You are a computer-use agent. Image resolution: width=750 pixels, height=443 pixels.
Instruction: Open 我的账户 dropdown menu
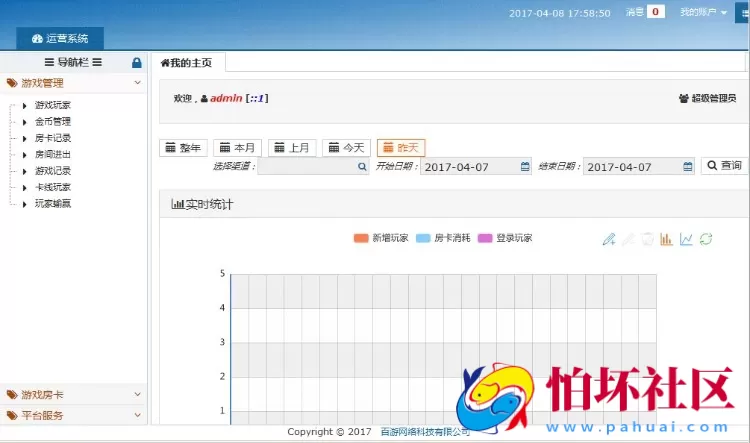click(703, 12)
